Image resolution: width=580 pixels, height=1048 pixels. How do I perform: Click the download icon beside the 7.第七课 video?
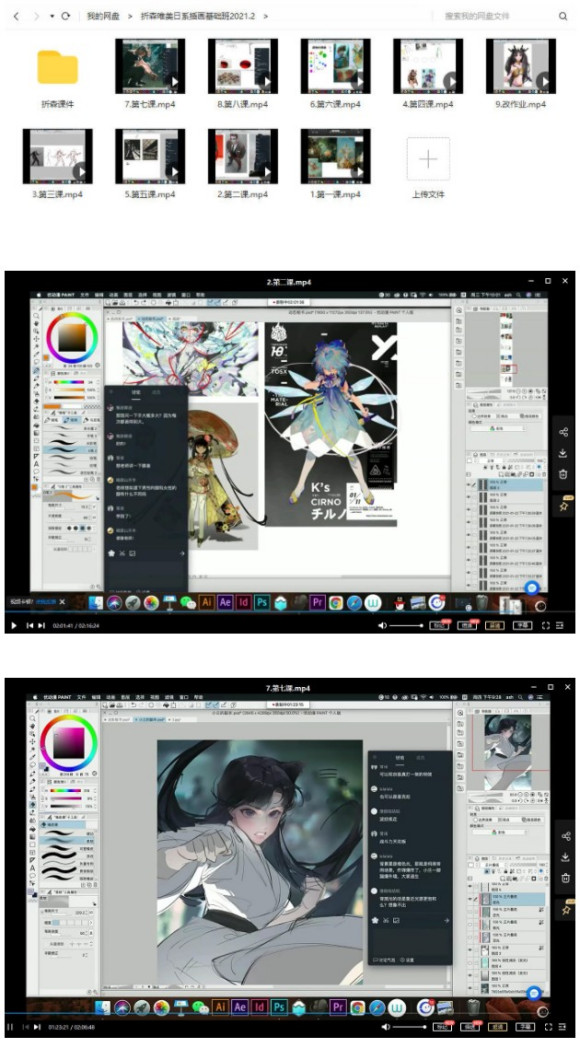[x=565, y=857]
